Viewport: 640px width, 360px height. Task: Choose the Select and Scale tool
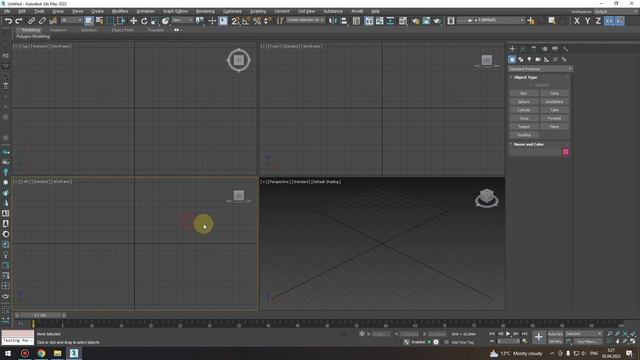[155, 21]
